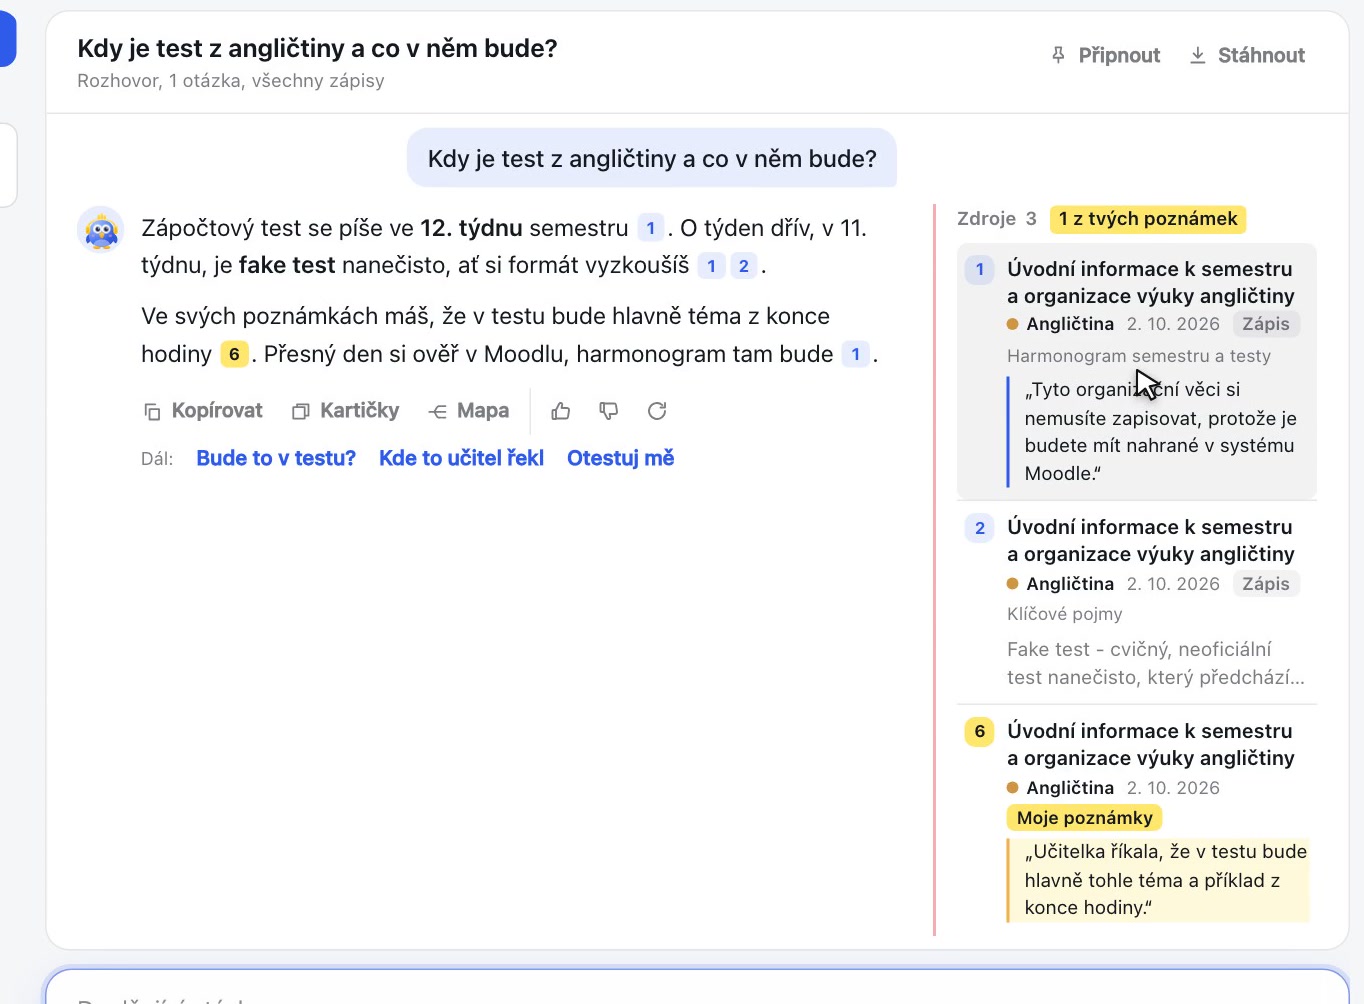The image size is (1364, 1004).
Task: Open the title of source 6 card
Action: click(1151, 744)
